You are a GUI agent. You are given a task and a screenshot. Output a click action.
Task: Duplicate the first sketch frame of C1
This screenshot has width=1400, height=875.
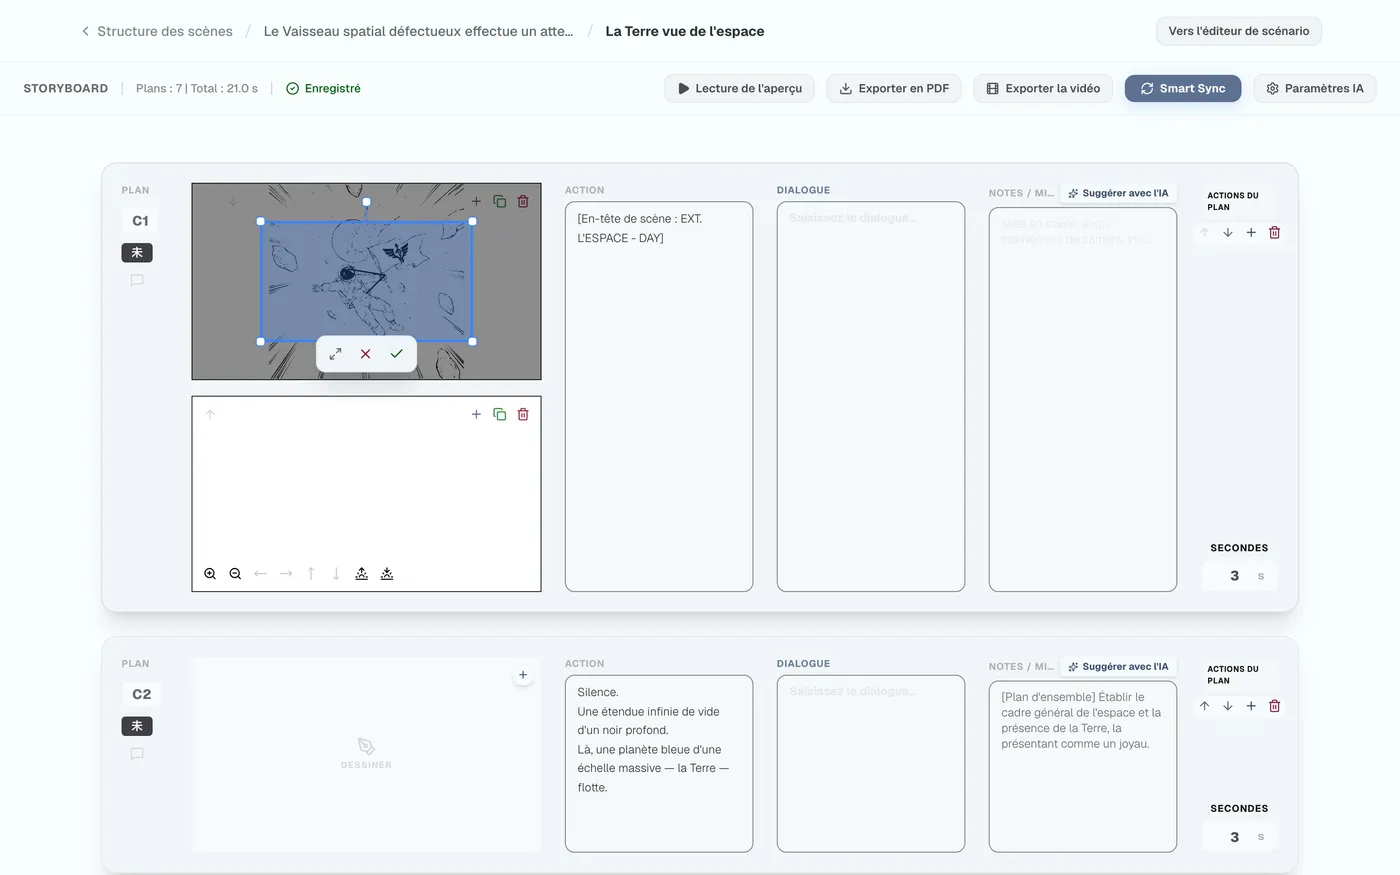click(x=500, y=201)
